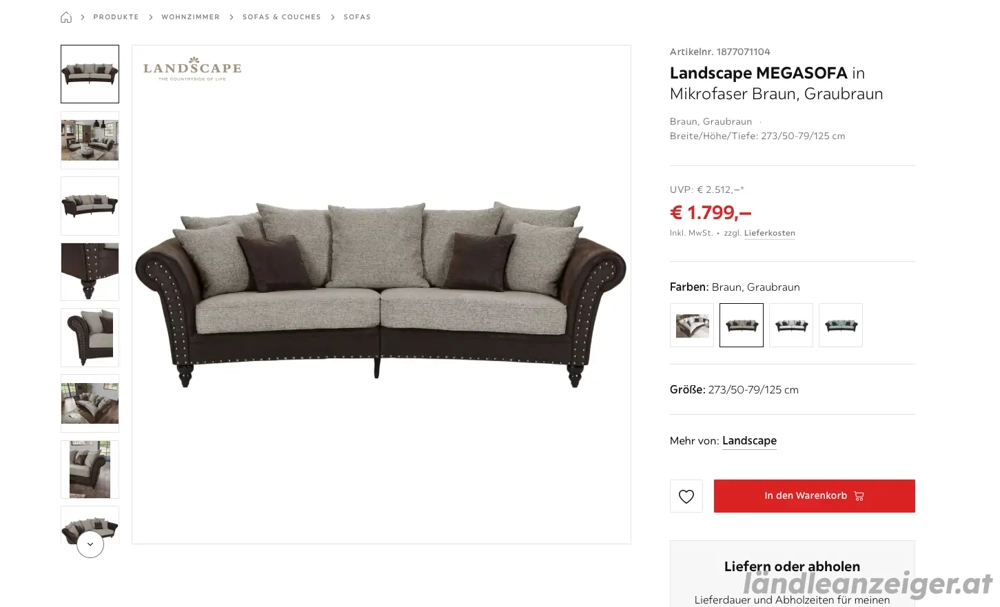Open WOHNZIMMER breadcrumb link

pyautogui.click(x=191, y=17)
